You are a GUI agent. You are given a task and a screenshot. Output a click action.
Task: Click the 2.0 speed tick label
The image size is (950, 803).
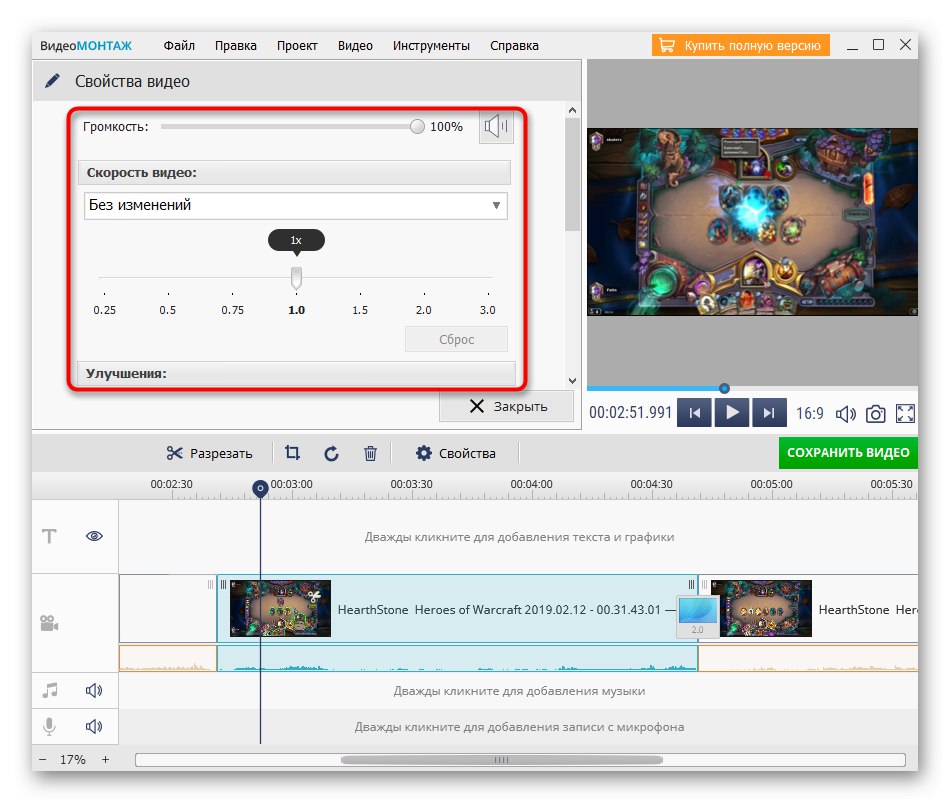click(x=424, y=310)
